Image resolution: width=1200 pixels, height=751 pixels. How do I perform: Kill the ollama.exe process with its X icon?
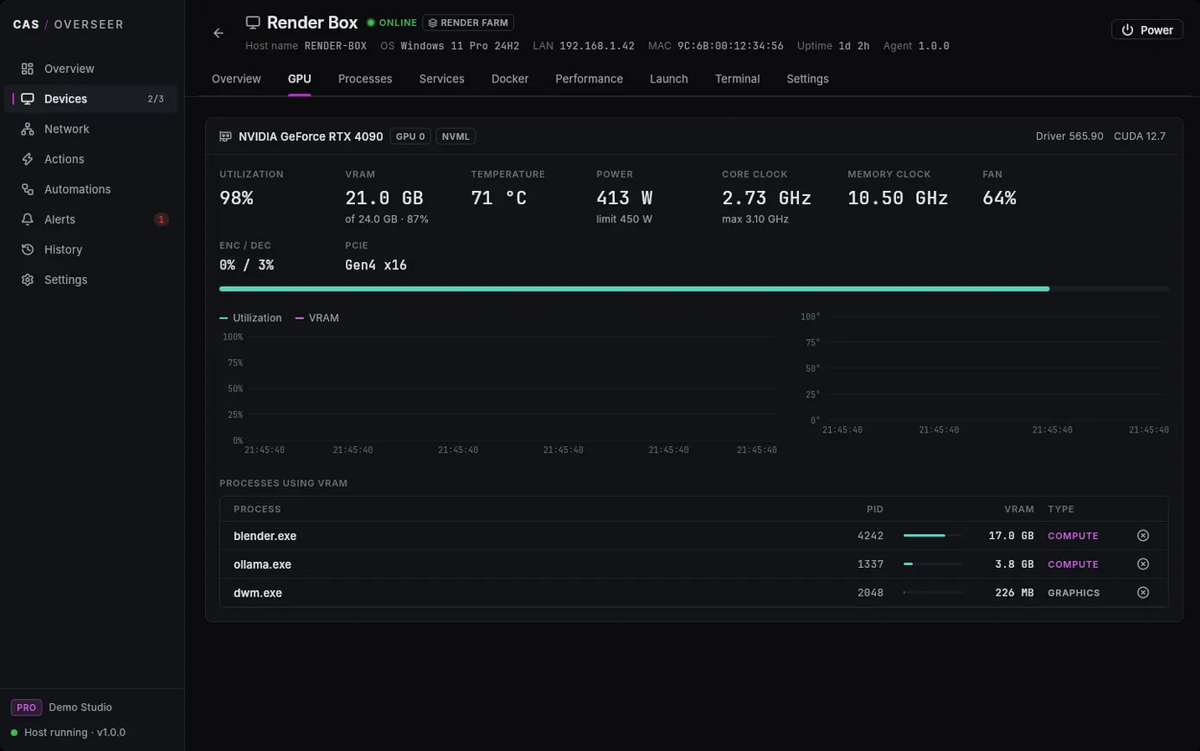click(1143, 564)
